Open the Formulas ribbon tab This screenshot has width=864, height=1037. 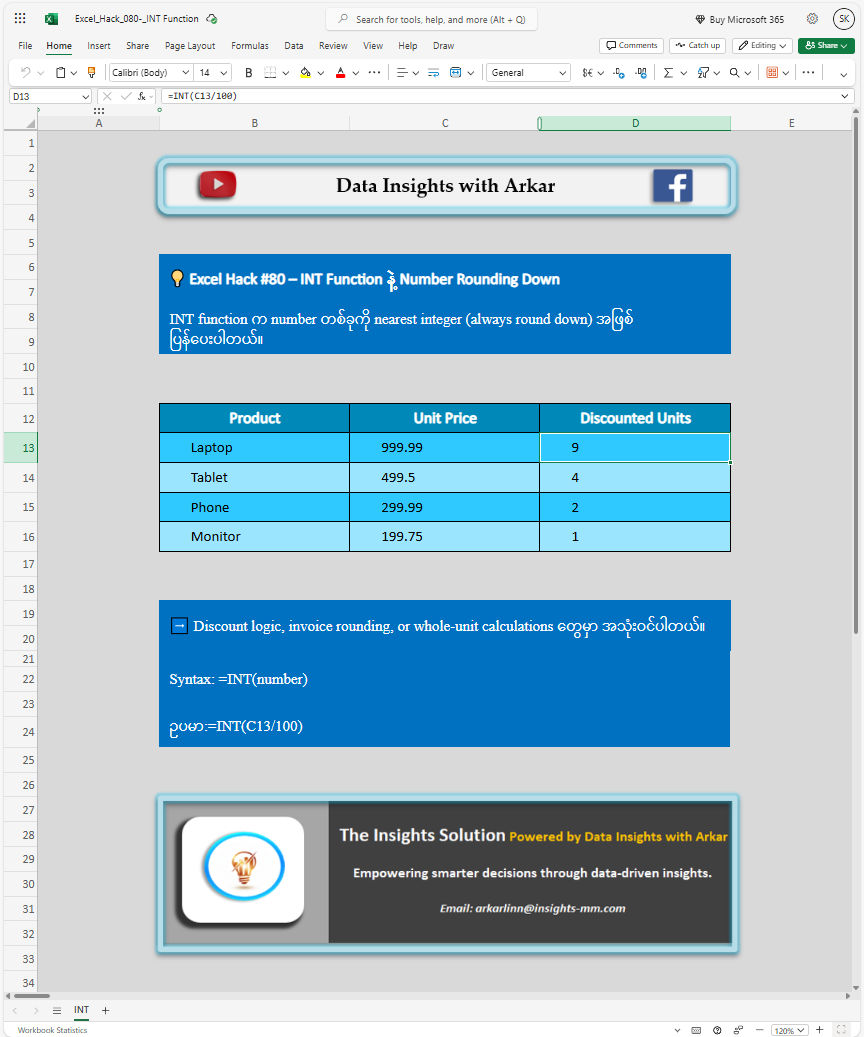point(249,46)
